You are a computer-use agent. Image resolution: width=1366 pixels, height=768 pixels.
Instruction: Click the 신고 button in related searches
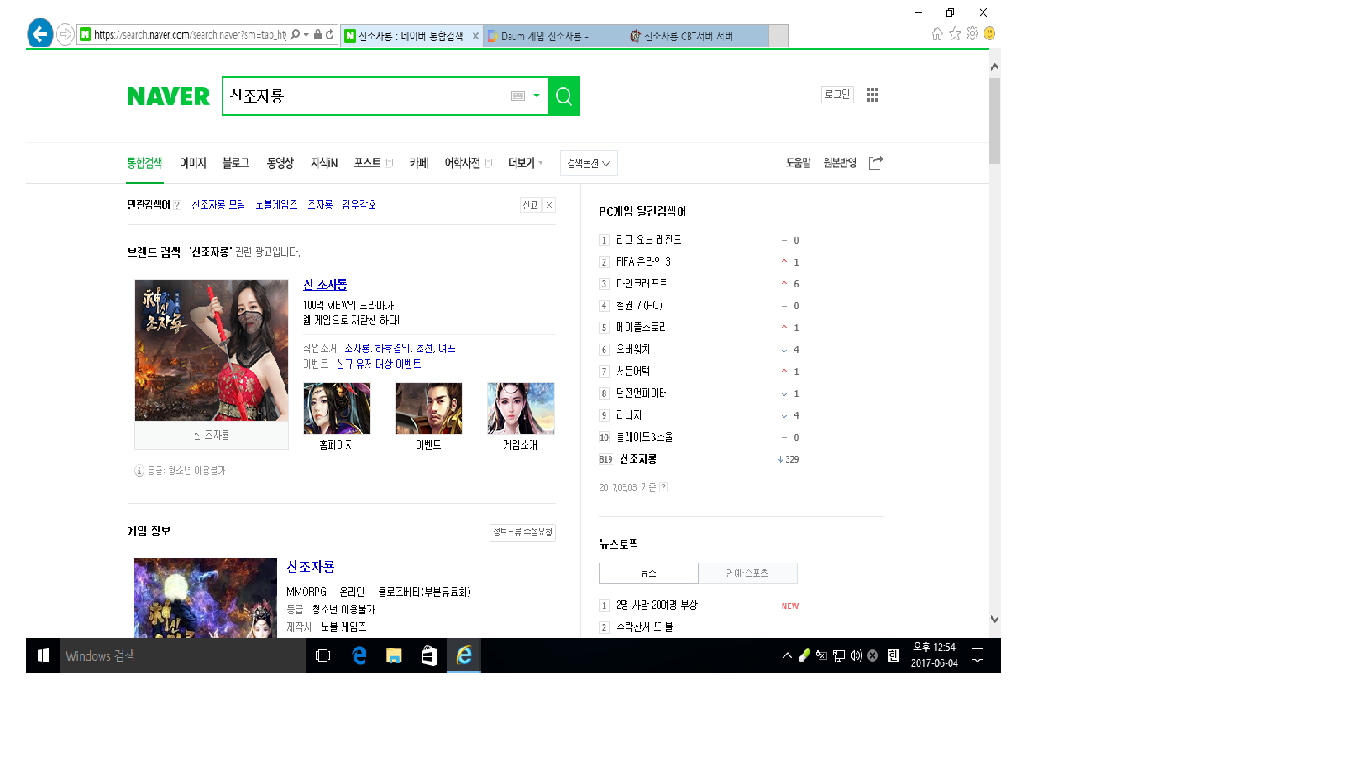click(530, 205)
